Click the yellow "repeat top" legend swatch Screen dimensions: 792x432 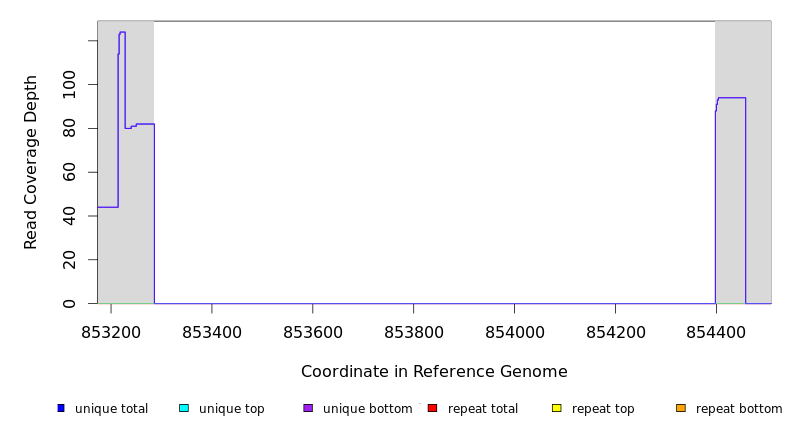pos(557,408)
